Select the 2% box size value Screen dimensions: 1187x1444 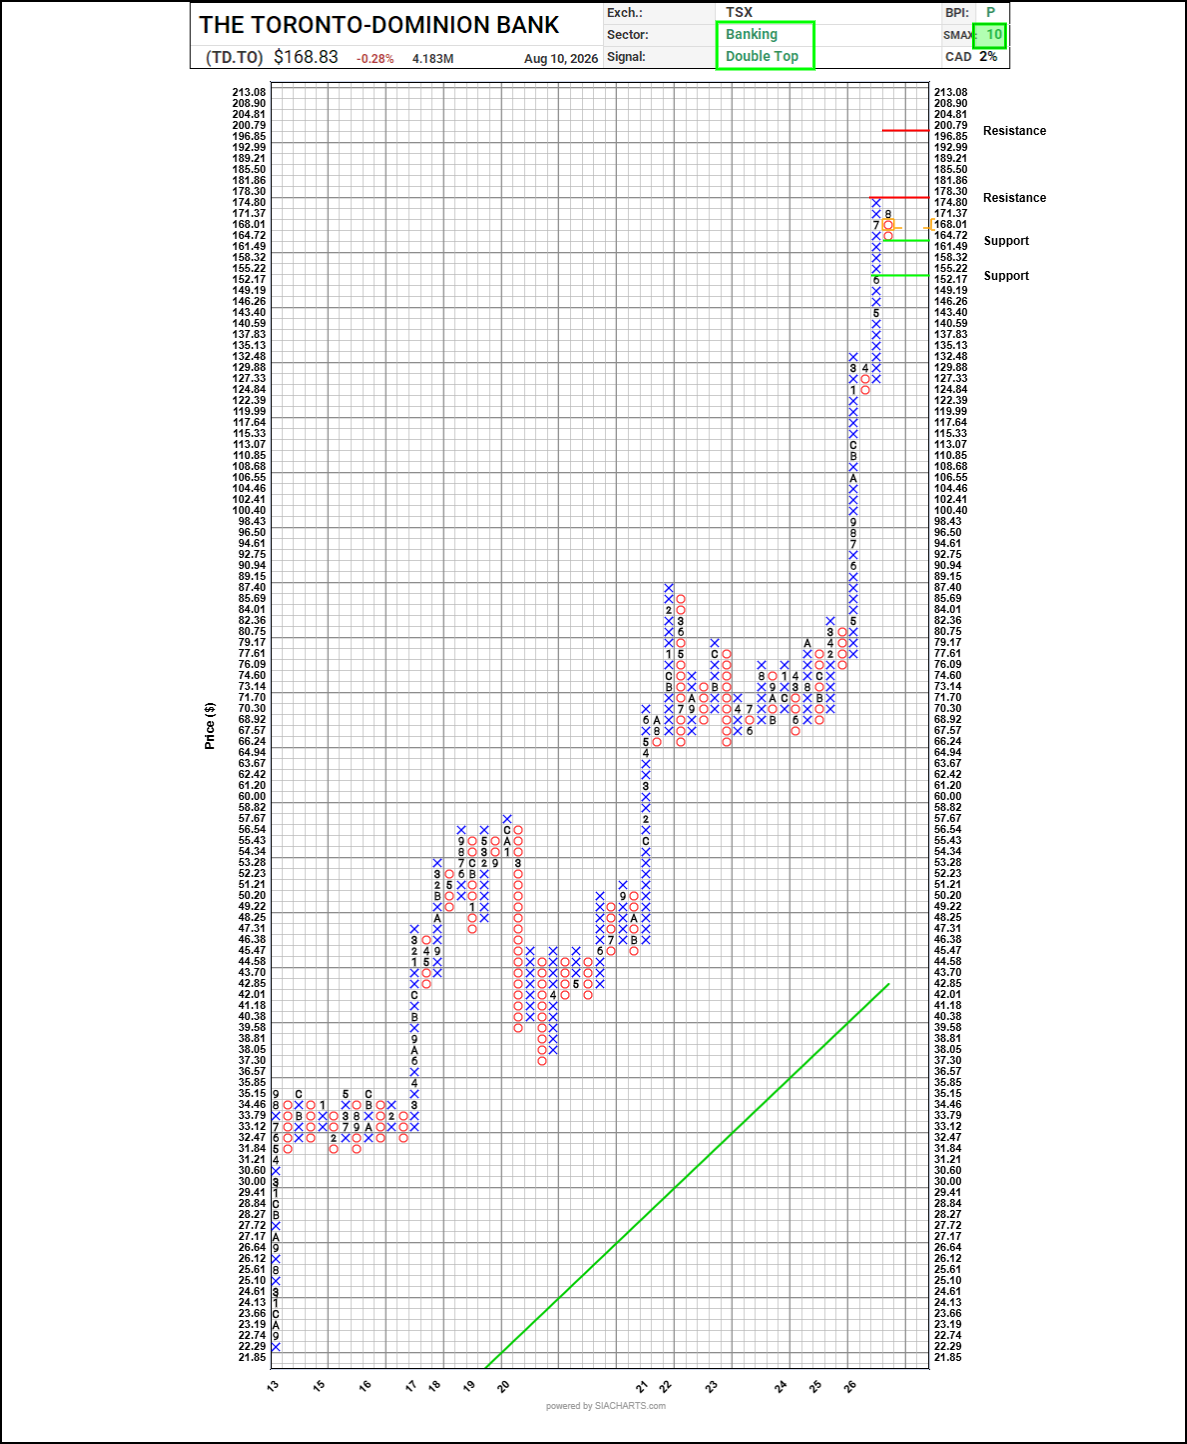click(x=988, y=56)
